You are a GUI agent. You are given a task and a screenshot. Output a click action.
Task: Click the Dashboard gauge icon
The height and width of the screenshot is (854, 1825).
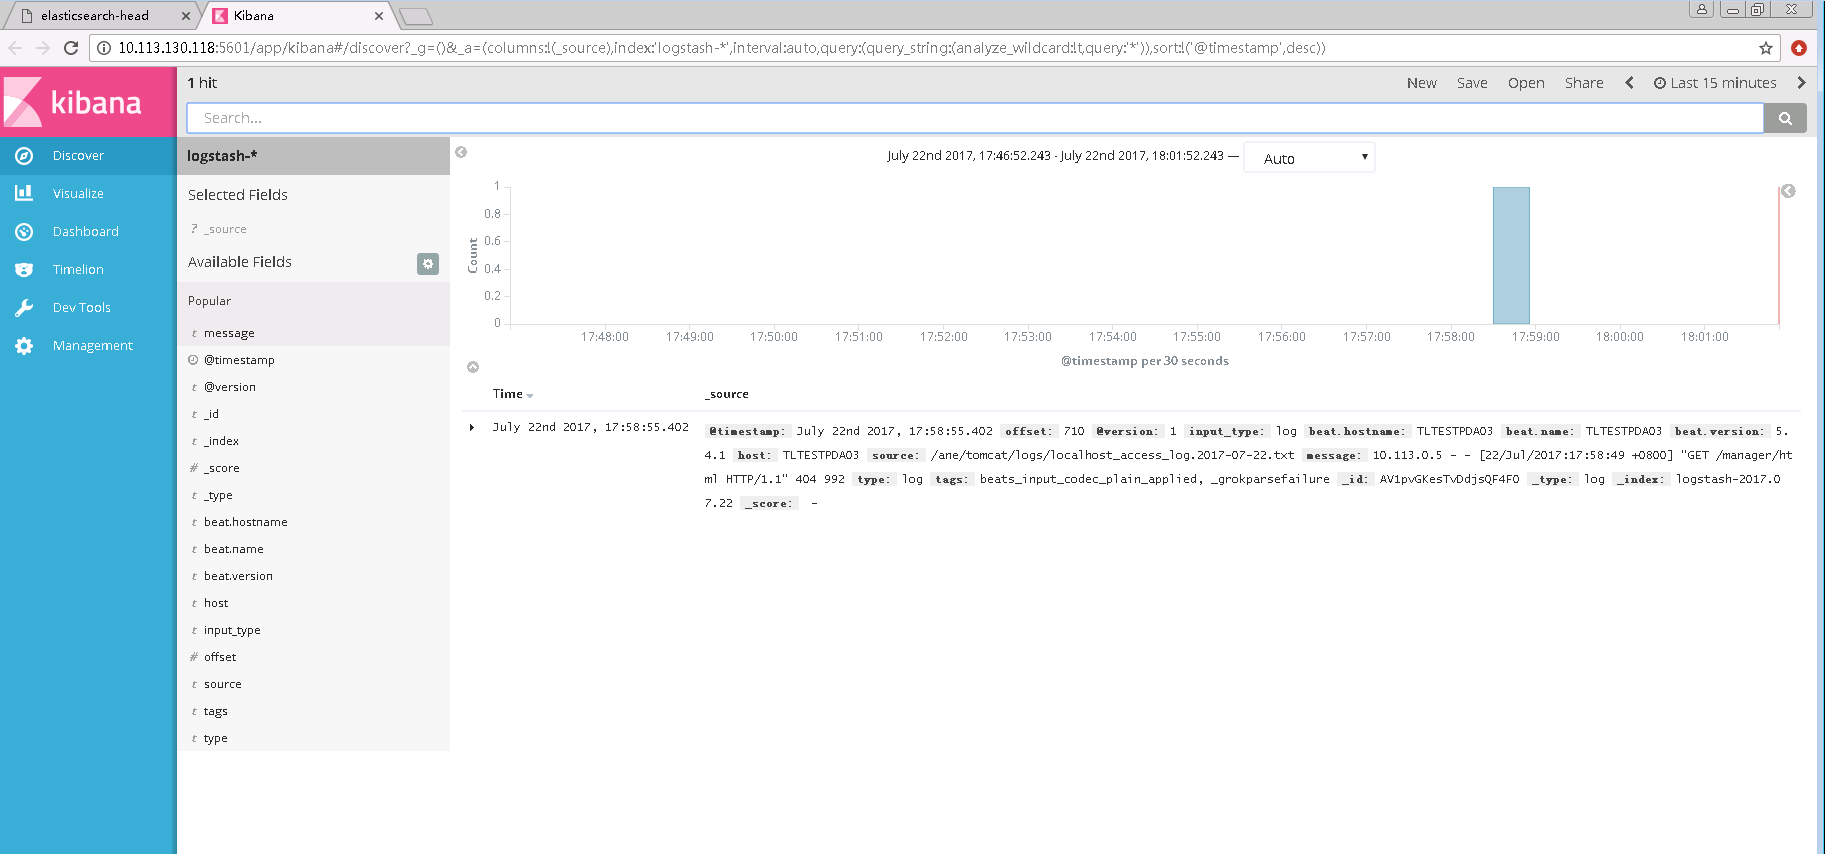[x=24, y=232]
